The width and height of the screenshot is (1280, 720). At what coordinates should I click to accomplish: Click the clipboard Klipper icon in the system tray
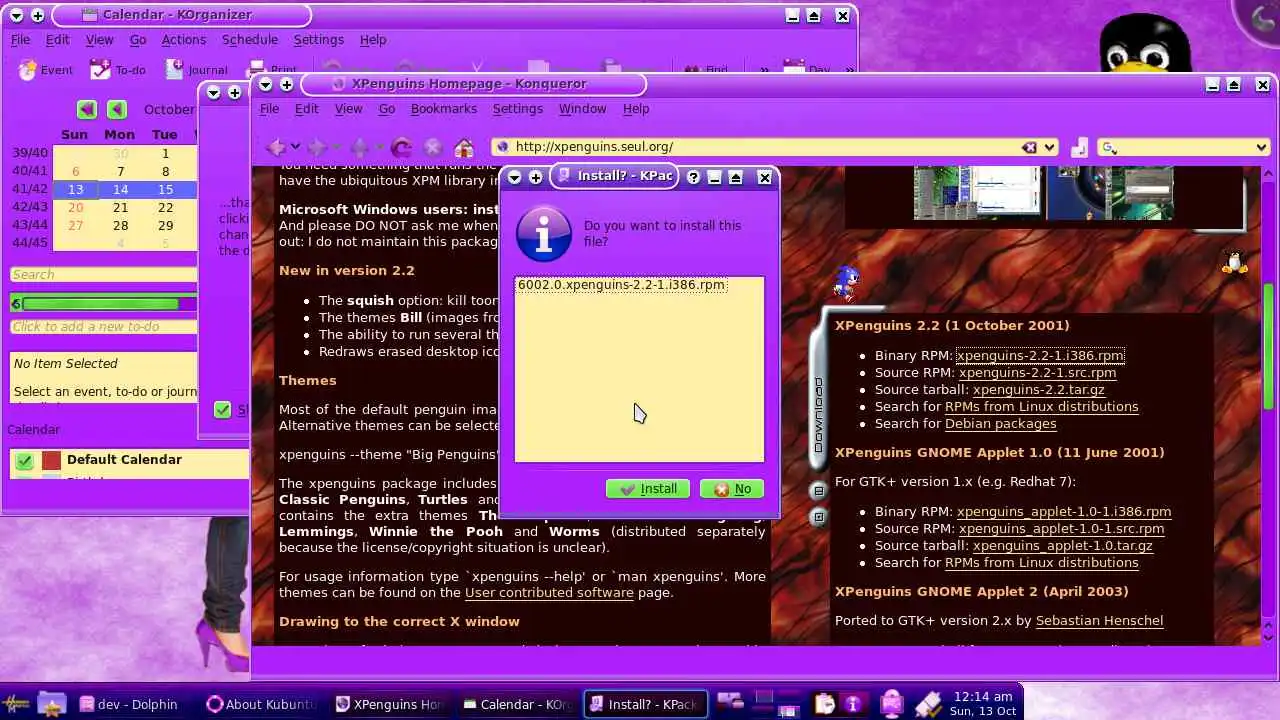(824, 704)
